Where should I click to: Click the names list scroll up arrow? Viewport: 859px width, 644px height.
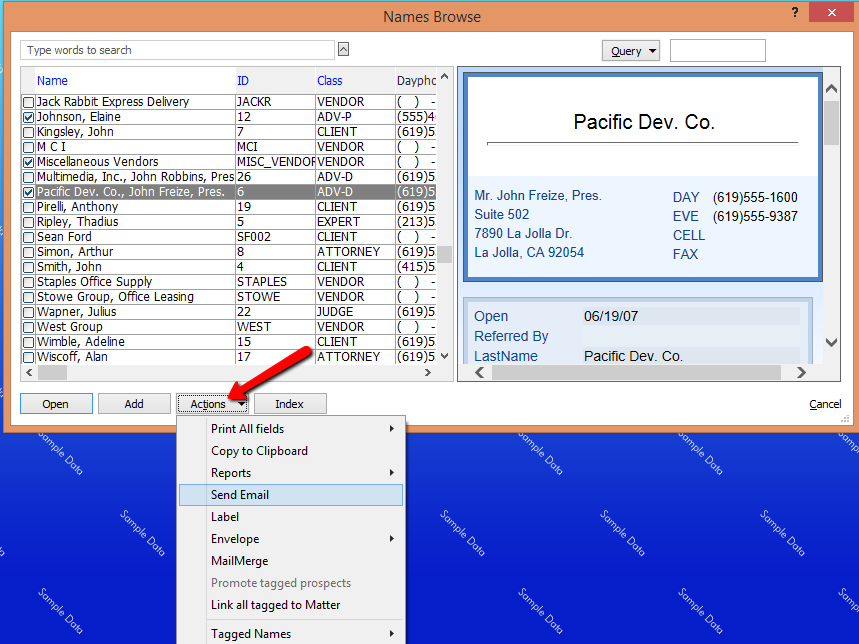[x=445, y=77]
